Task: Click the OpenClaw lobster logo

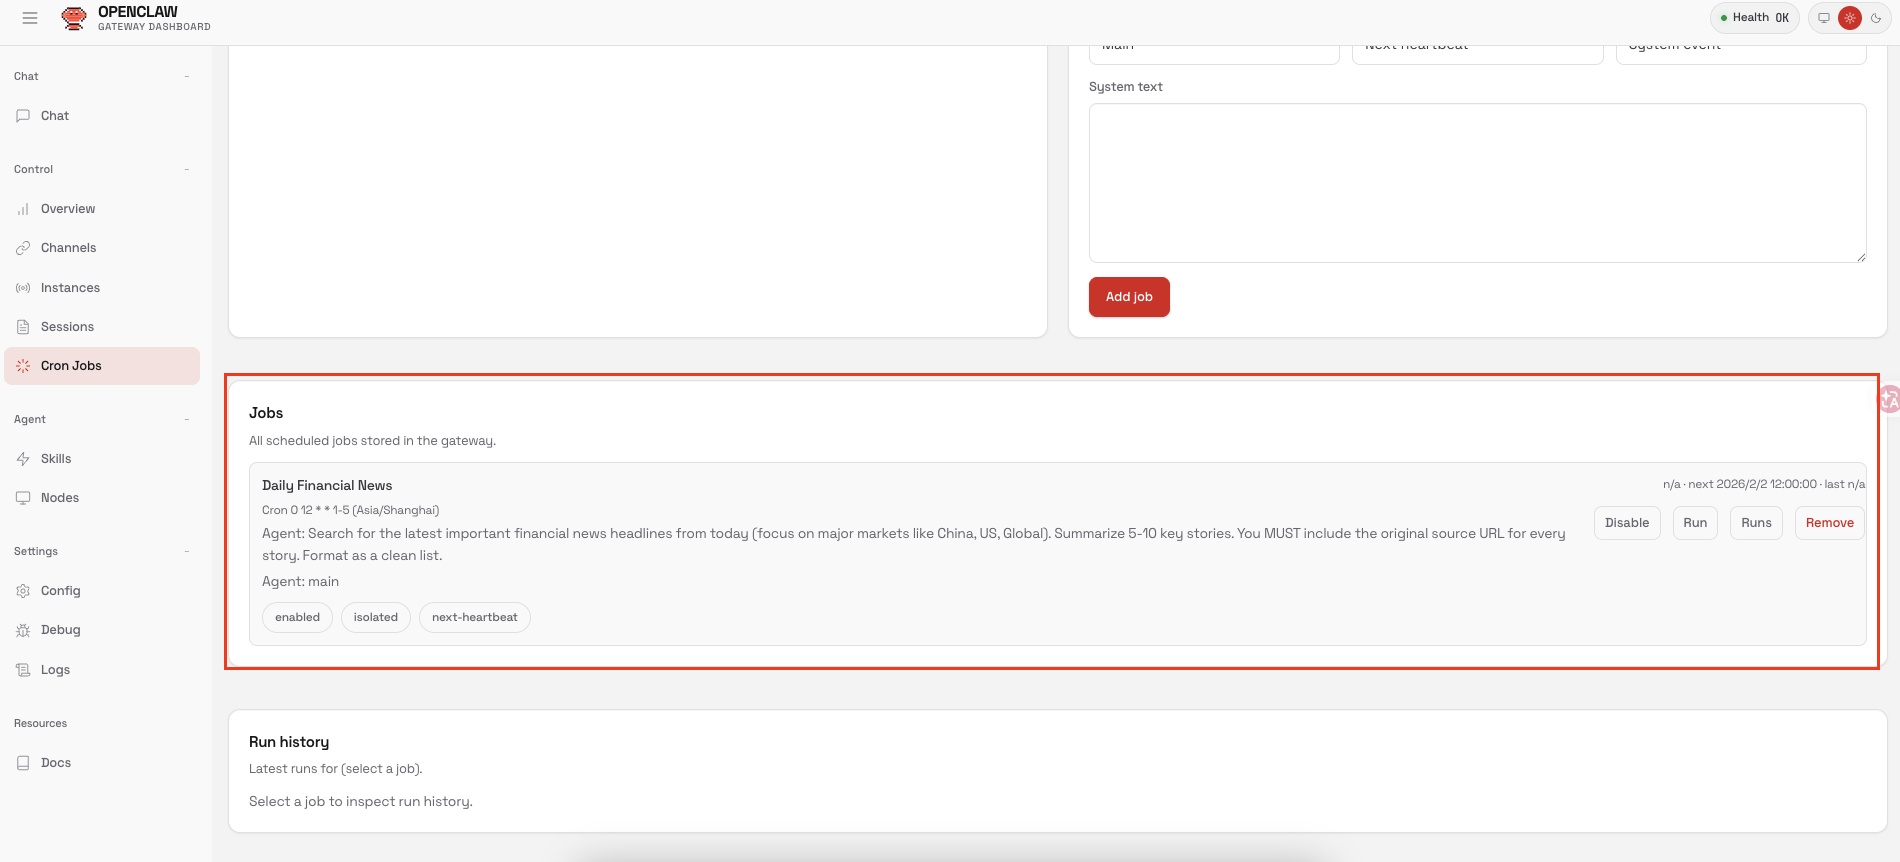Action: 74,18
